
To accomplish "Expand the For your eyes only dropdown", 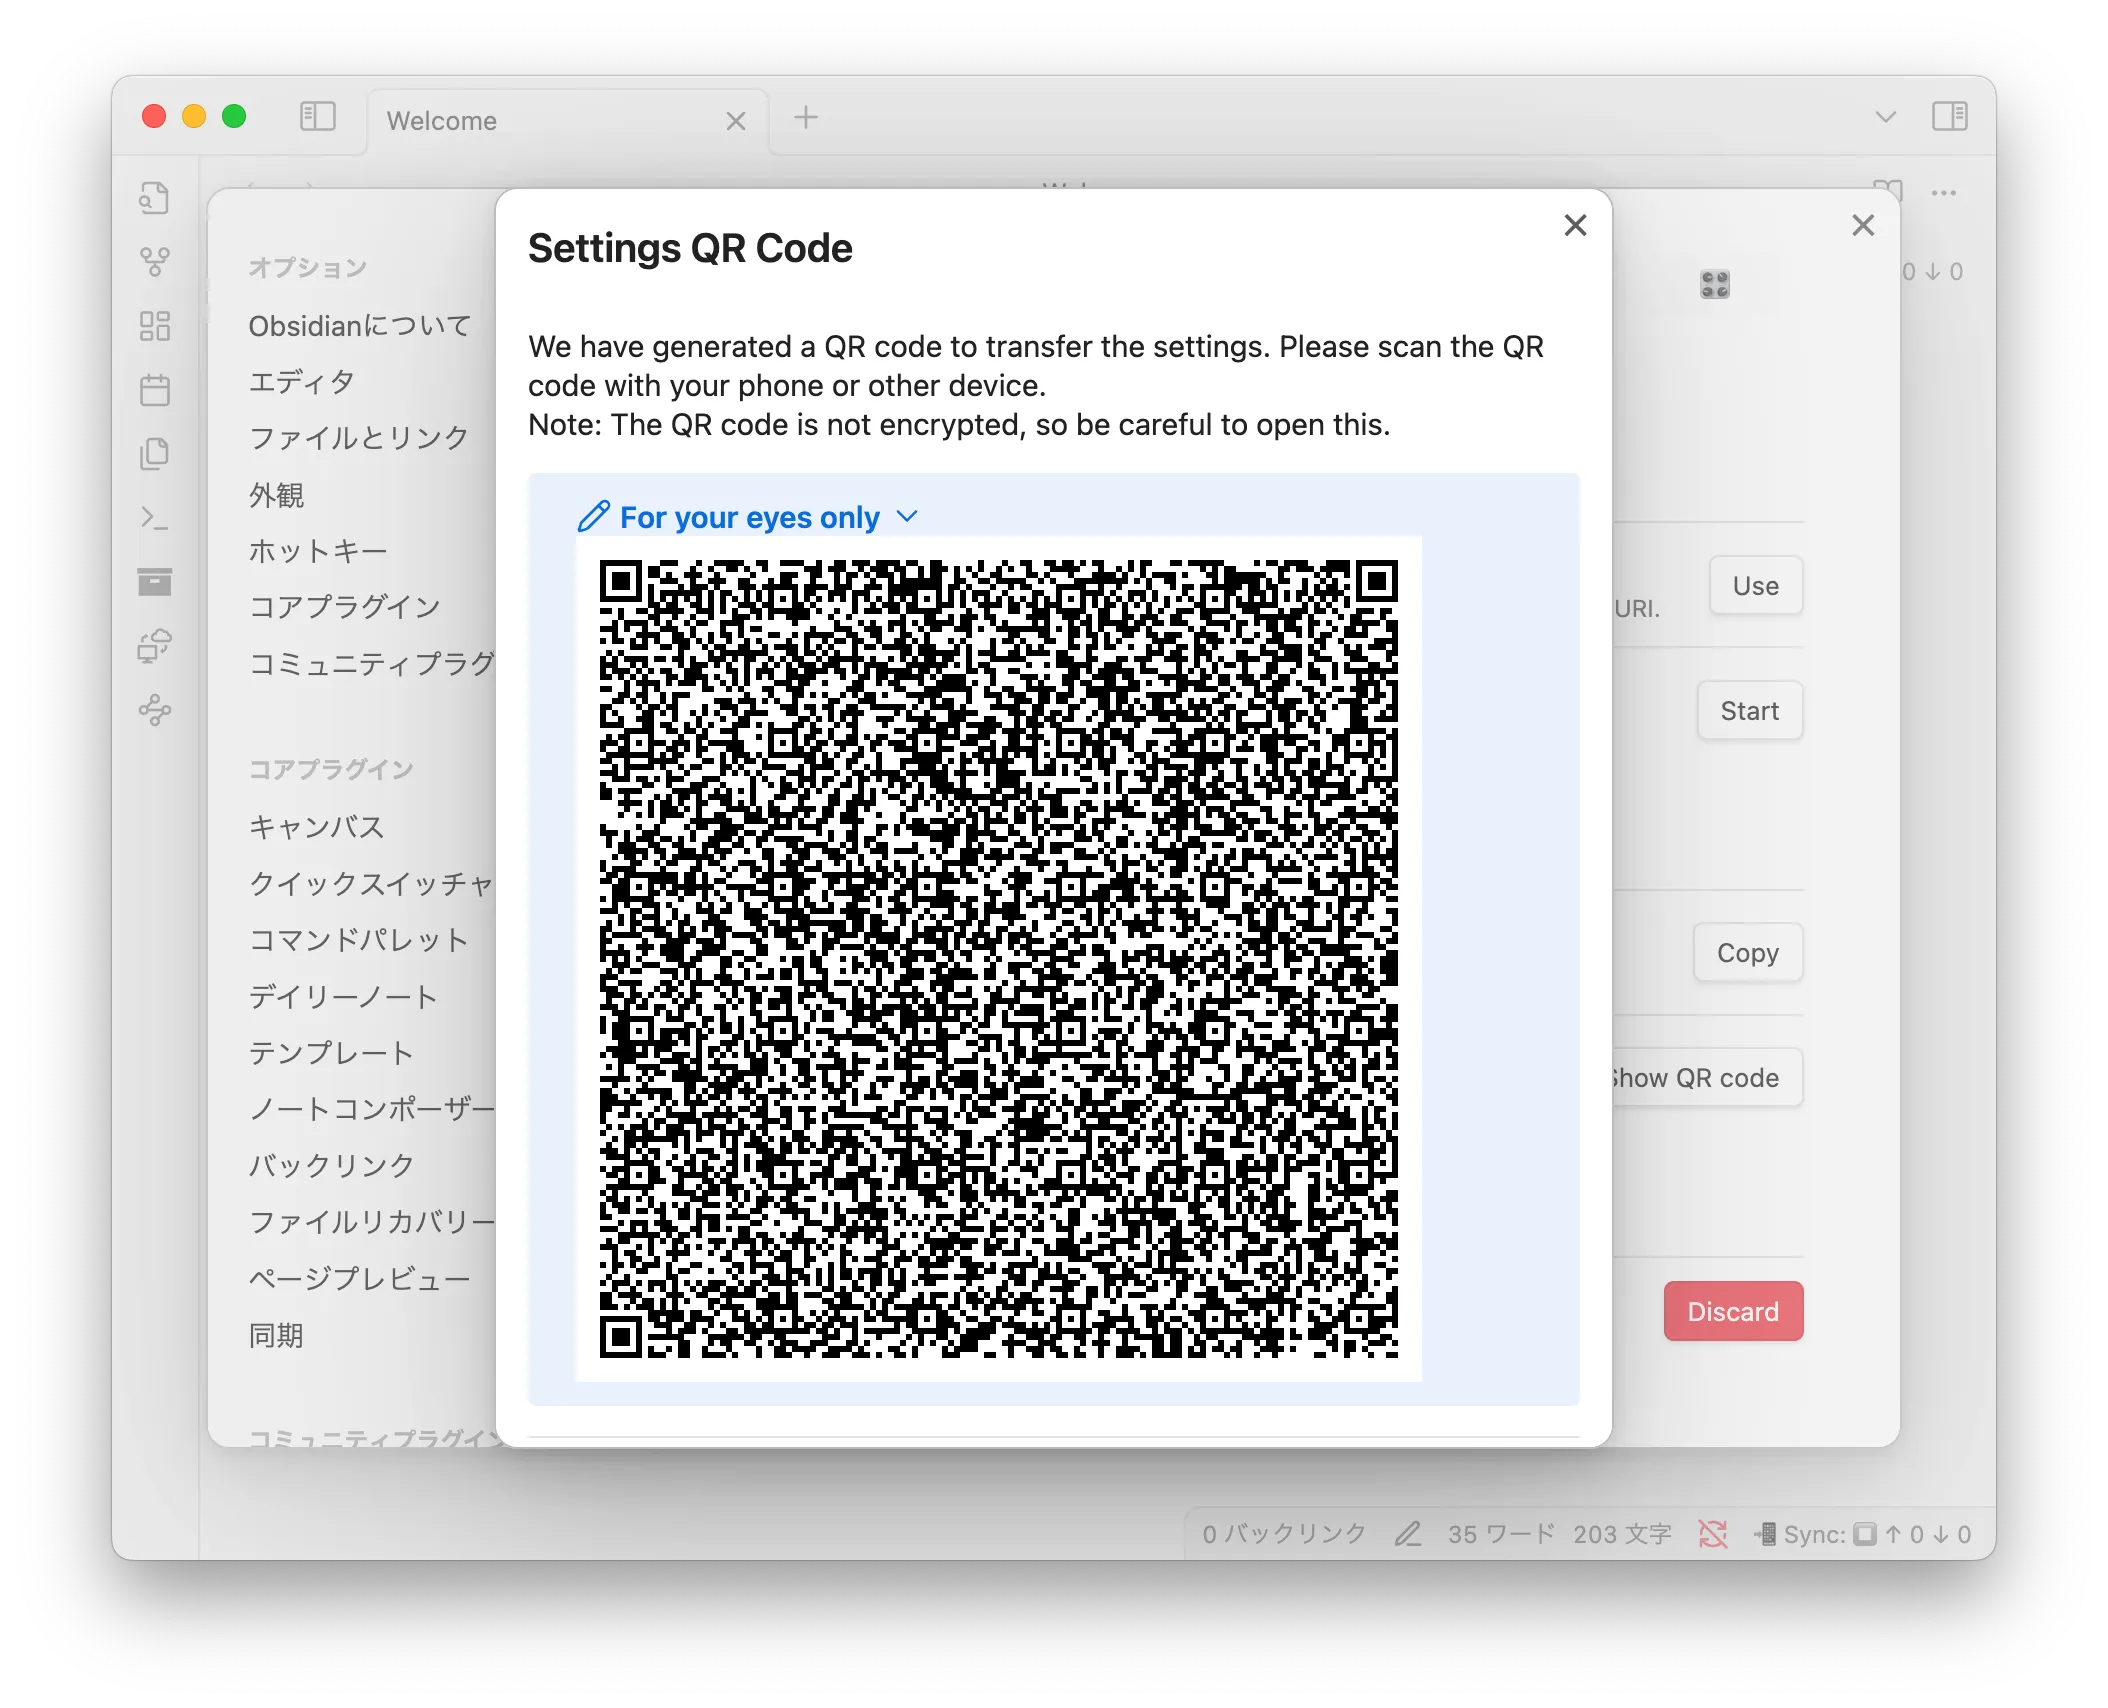I will tap(908, 516).
